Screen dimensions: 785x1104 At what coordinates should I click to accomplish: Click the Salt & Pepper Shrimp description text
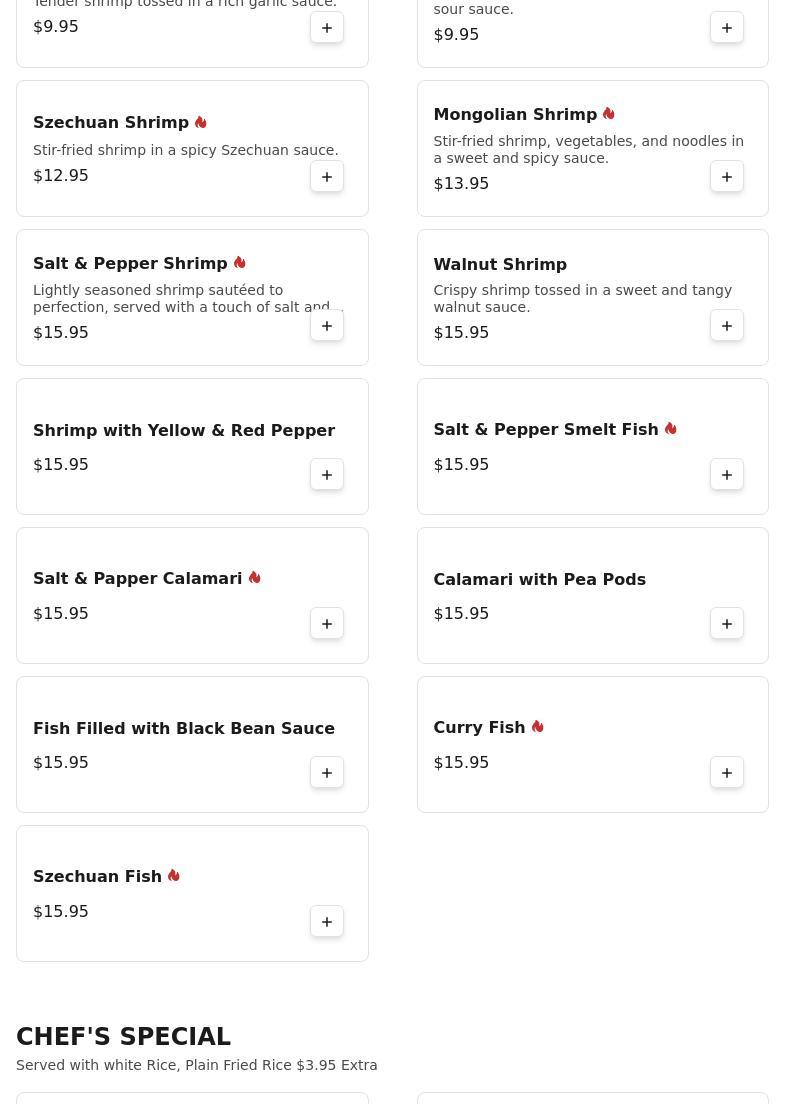click(x=185, y=299)
